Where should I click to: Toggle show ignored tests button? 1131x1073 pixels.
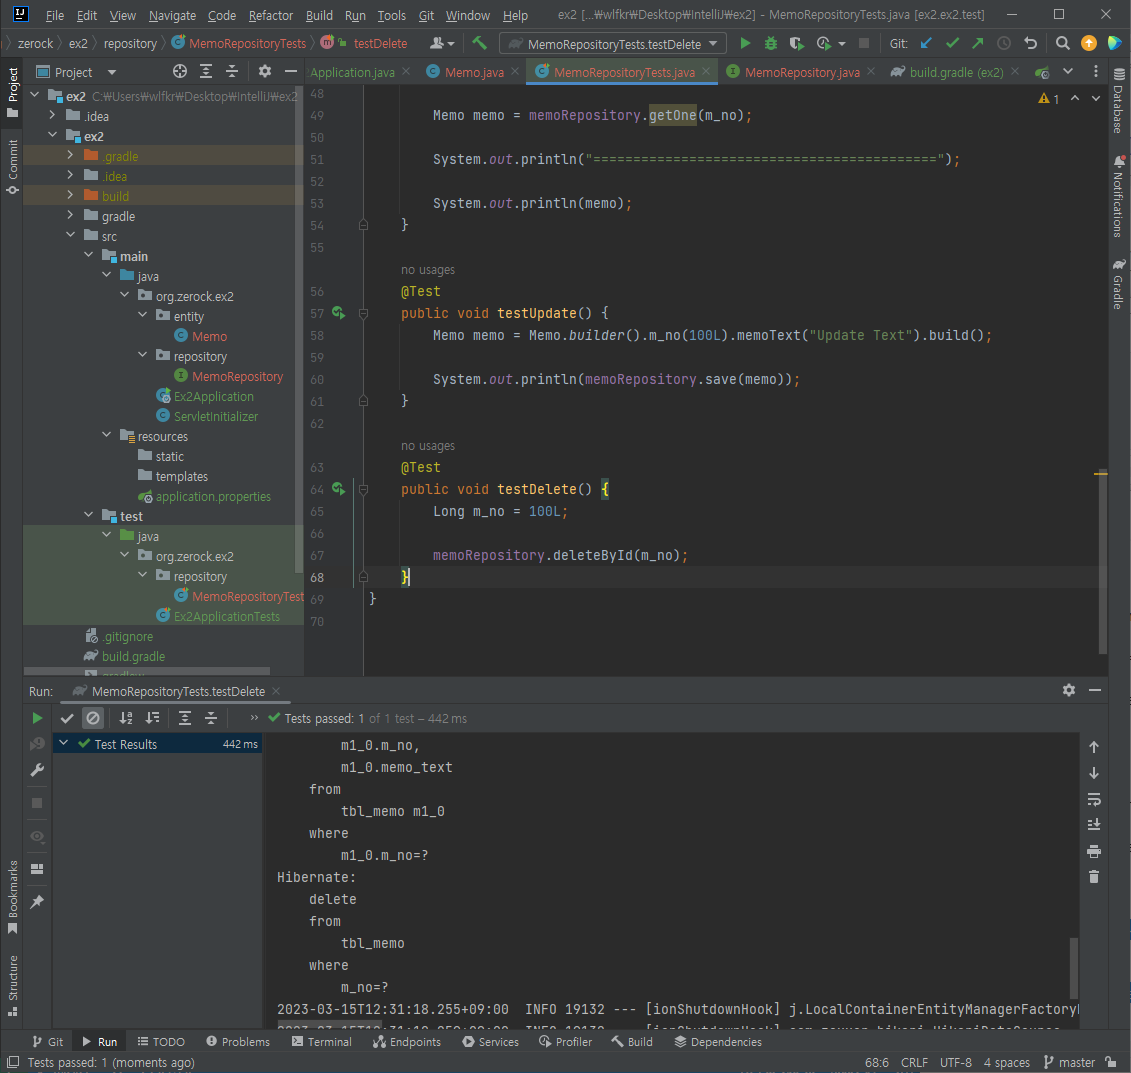[93, 718]
